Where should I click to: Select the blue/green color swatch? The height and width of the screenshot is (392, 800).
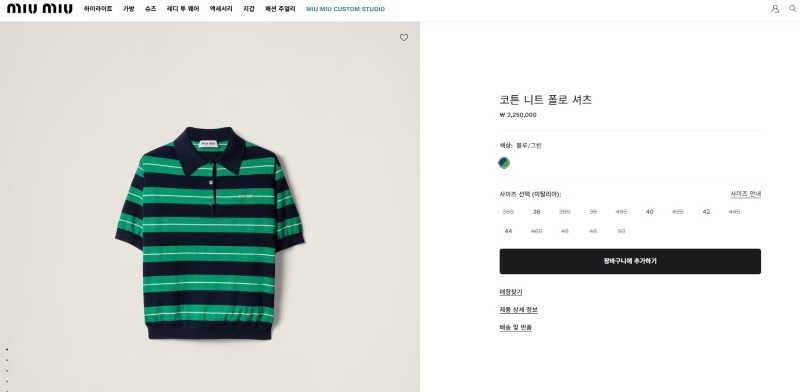tap(504, 163)
